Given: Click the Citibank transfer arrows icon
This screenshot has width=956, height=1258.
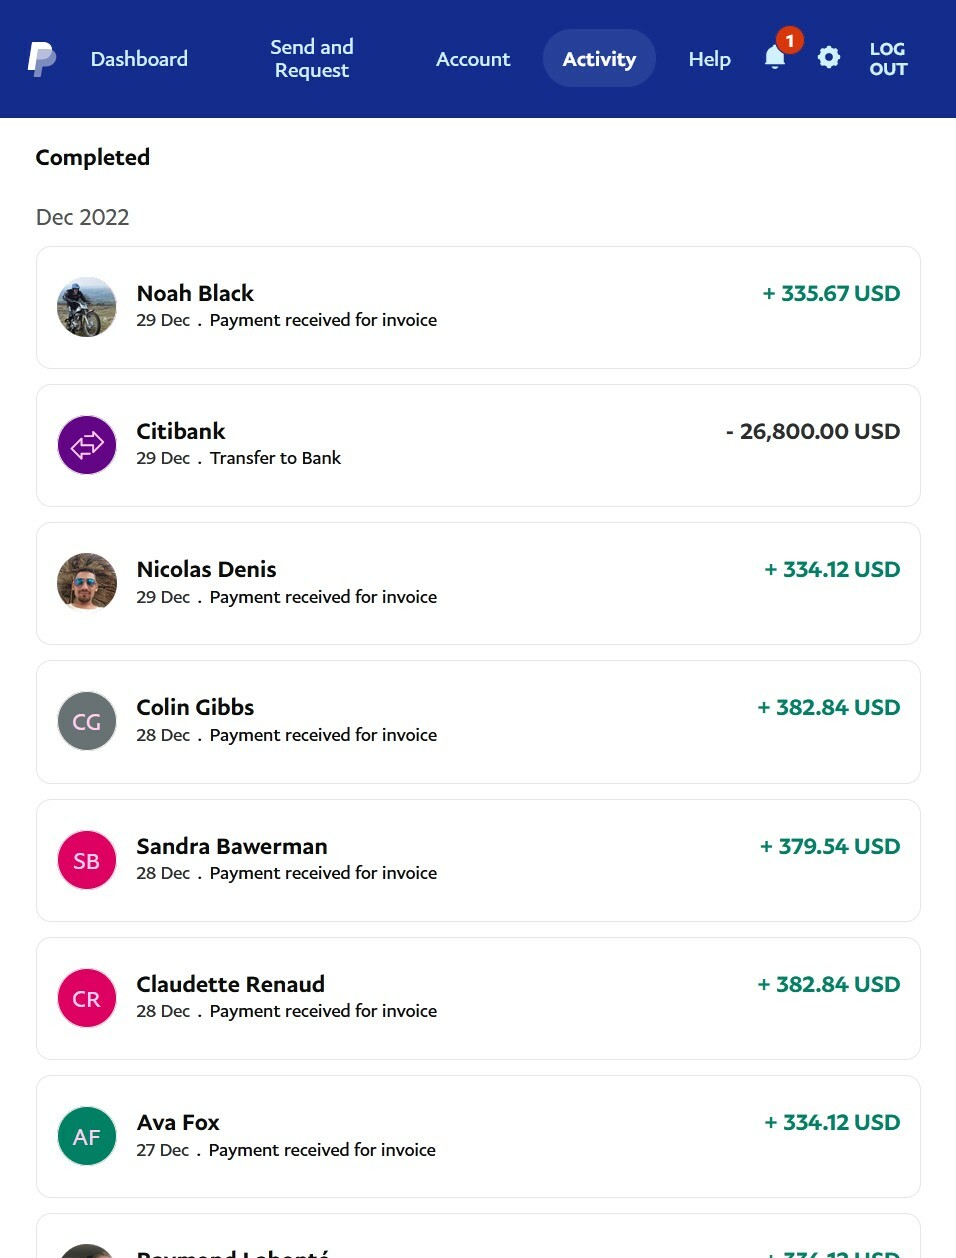Looking at the screenshot, I should pyautogui.click(x=87, y=445).
